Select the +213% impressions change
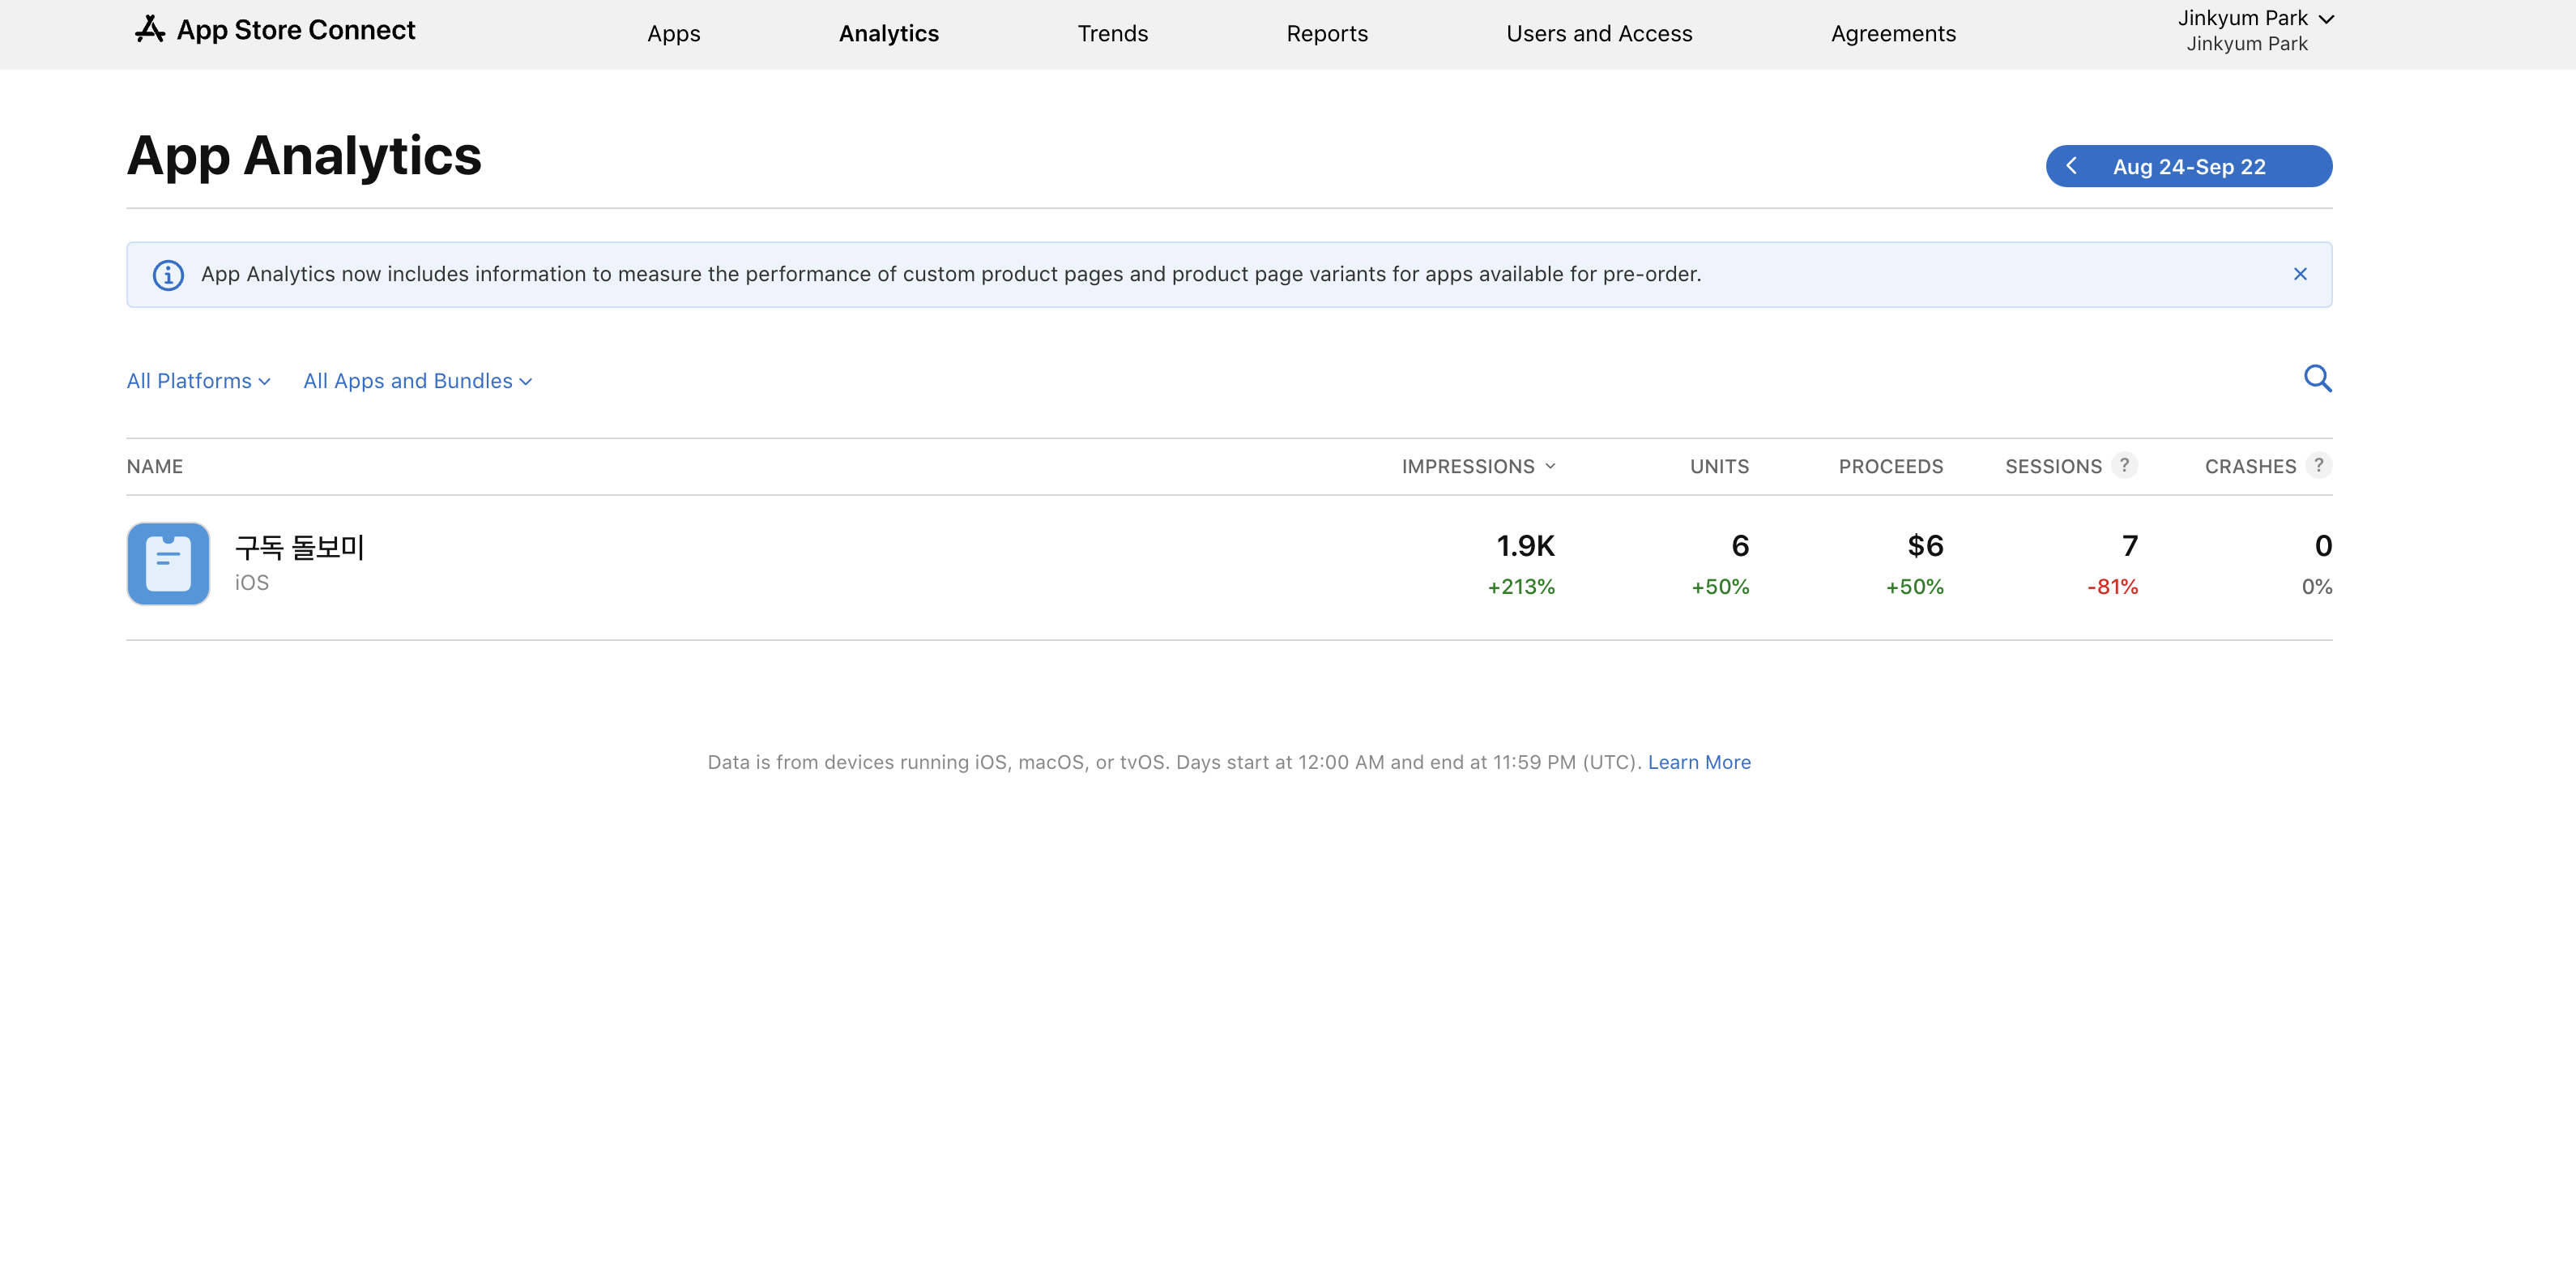Image resolution: width=2576 pixels, height=1264 pixels. click(x=1521, y=587)
